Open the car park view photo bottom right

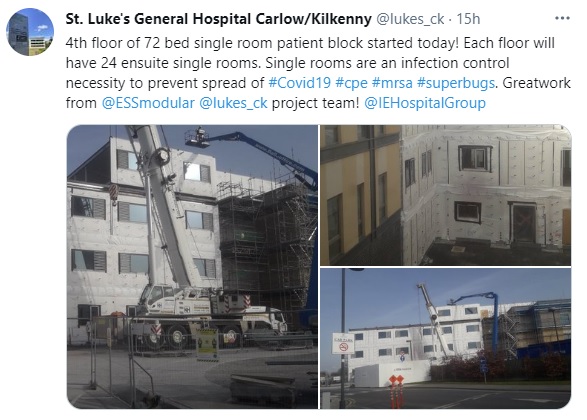[445, 338]
